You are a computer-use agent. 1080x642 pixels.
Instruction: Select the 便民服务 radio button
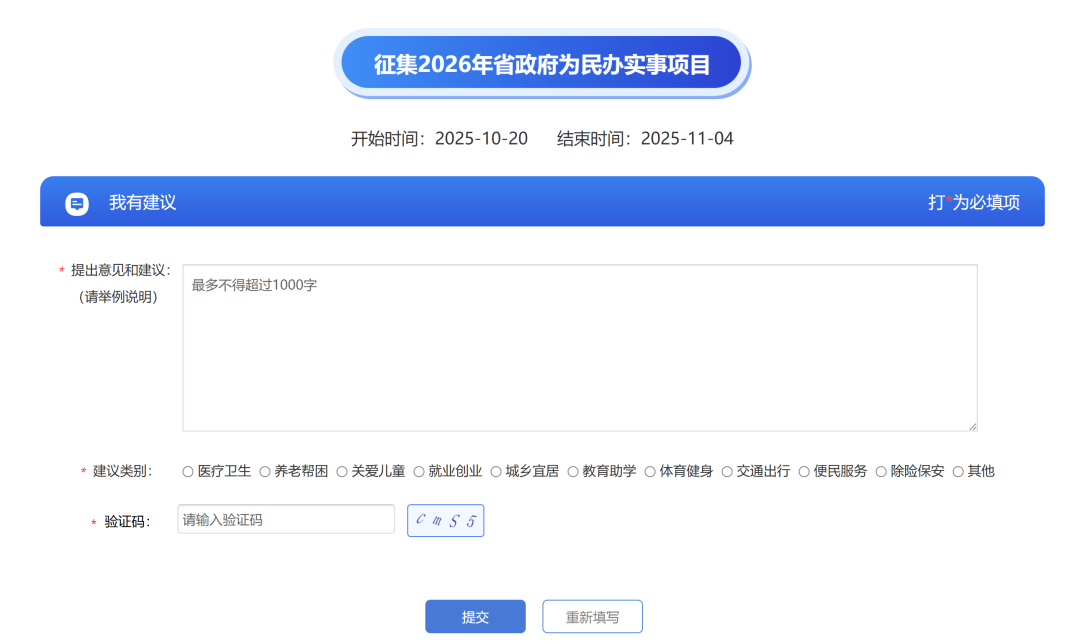[804, 472]
